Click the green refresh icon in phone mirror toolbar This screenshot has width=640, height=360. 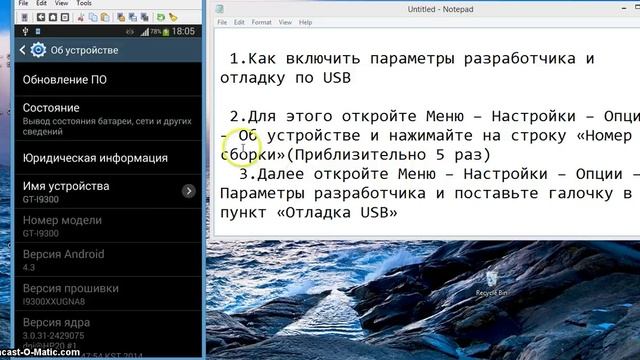(x=161, y=17)
